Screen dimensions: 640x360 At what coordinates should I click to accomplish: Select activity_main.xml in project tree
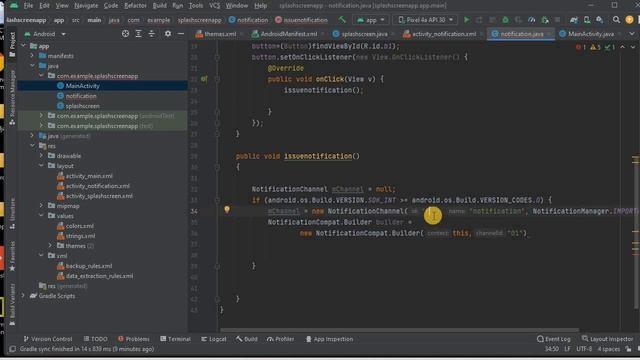point(89,176)
